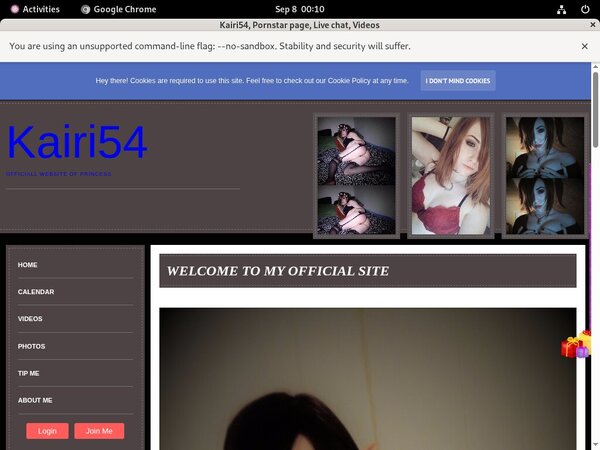Go to the Home menu item
This screenshot has height=450, width=600.
tap(28, 265)
